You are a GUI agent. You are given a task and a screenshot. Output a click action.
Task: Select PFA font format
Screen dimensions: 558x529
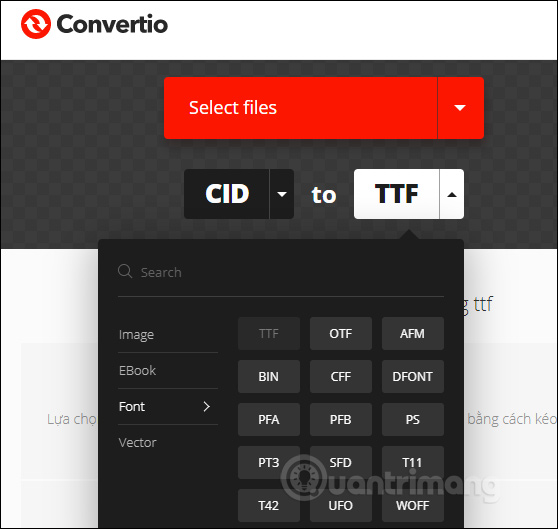click(269, 420)
